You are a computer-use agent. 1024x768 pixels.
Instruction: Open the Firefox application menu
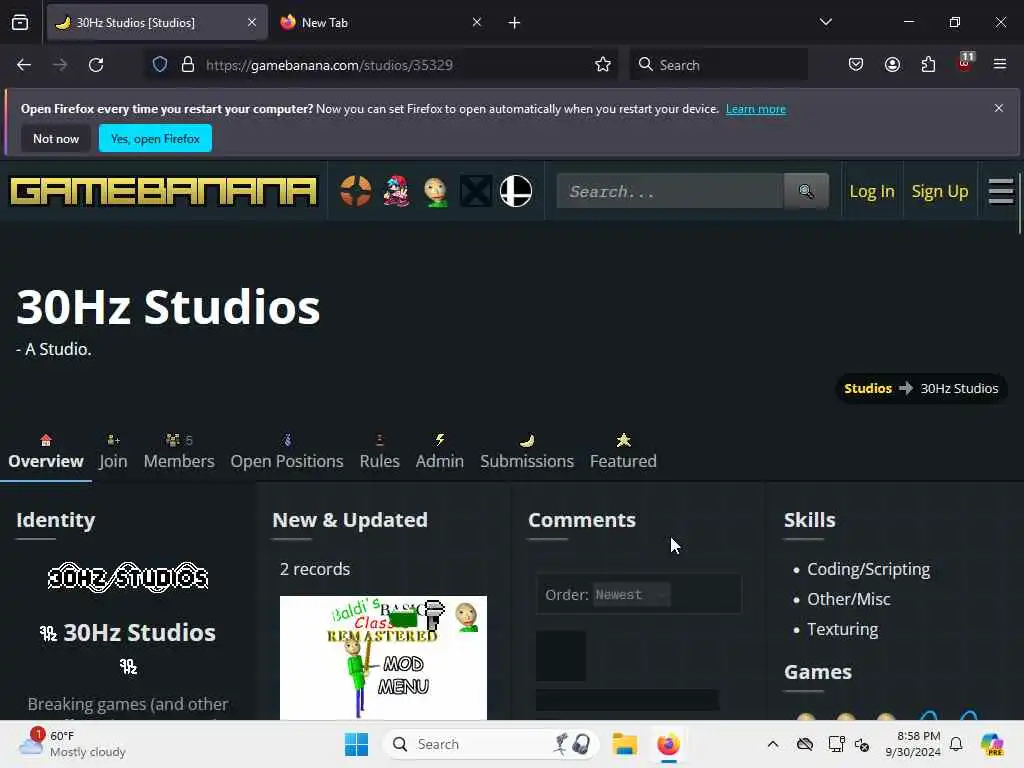[x=1000, y=65]
